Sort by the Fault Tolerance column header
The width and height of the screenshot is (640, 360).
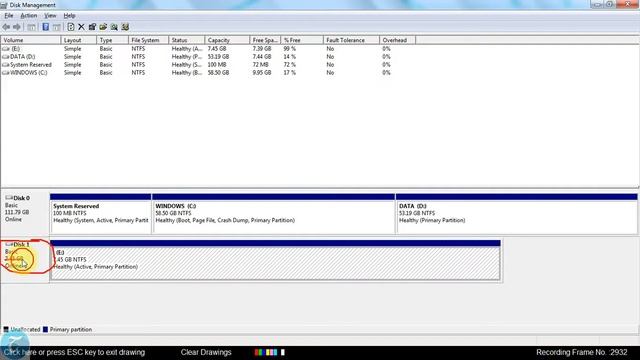[x=351, y=40]
